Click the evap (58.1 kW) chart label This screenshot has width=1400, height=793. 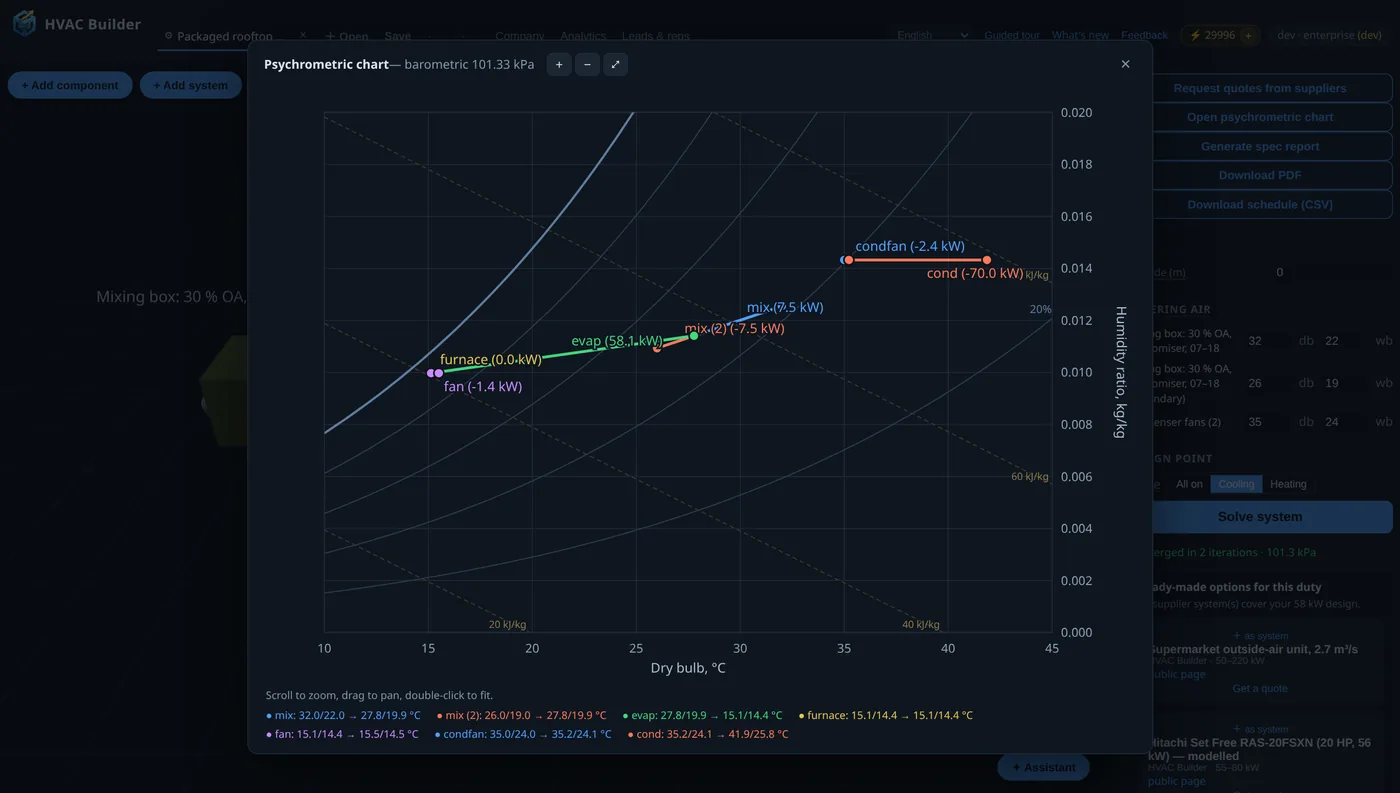(617, 341)
